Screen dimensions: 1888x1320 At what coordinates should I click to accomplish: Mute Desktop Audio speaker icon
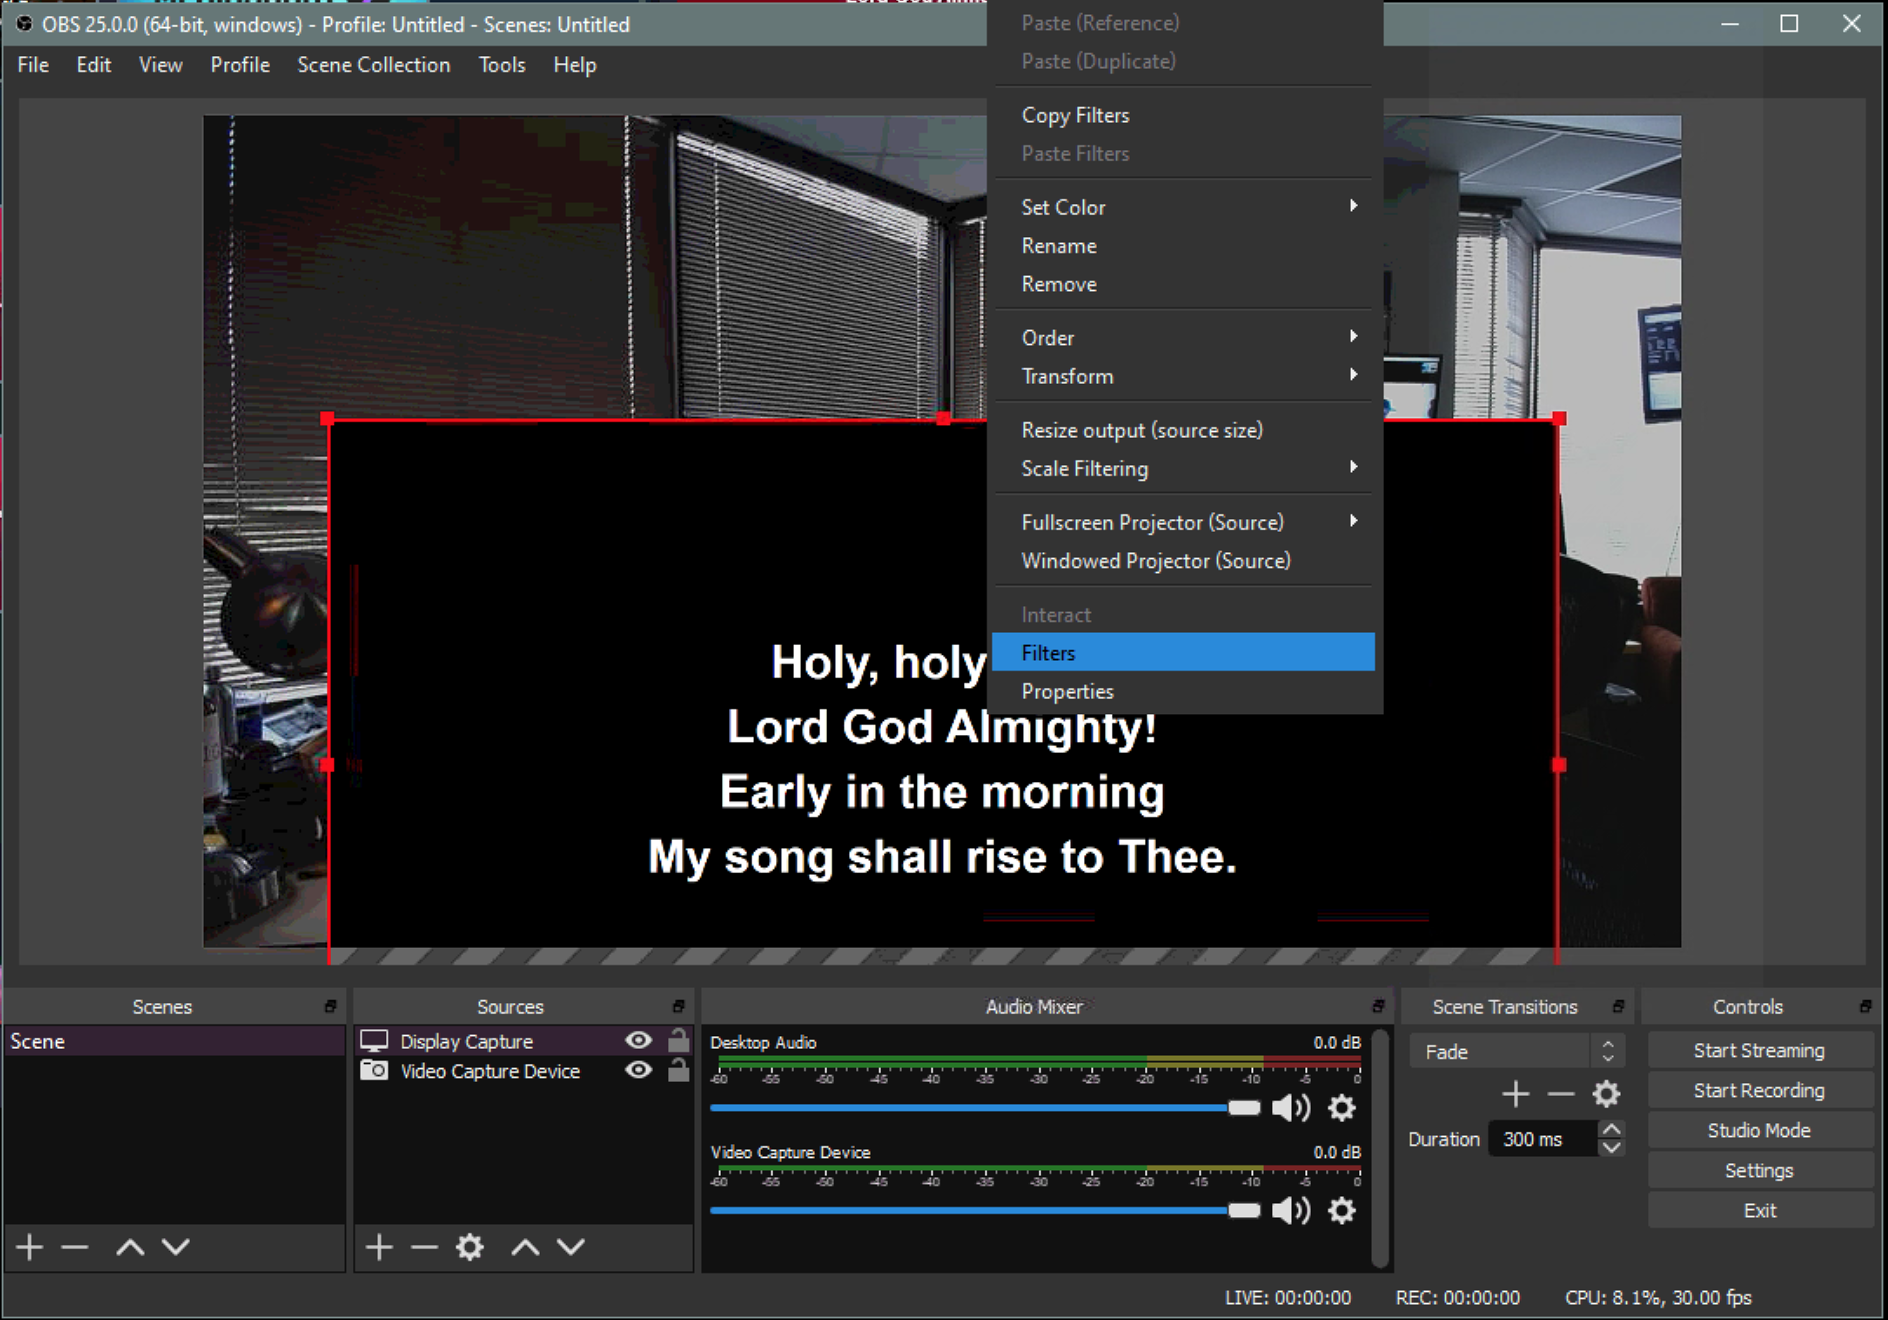[1290, 1108]
